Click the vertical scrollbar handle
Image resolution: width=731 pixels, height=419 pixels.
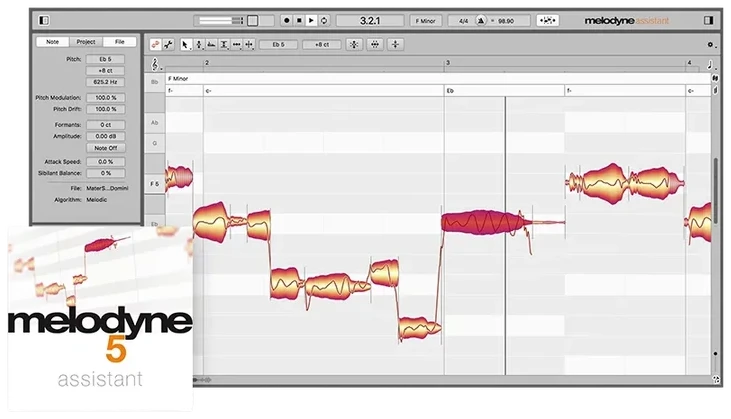click(x=716, y=190)
